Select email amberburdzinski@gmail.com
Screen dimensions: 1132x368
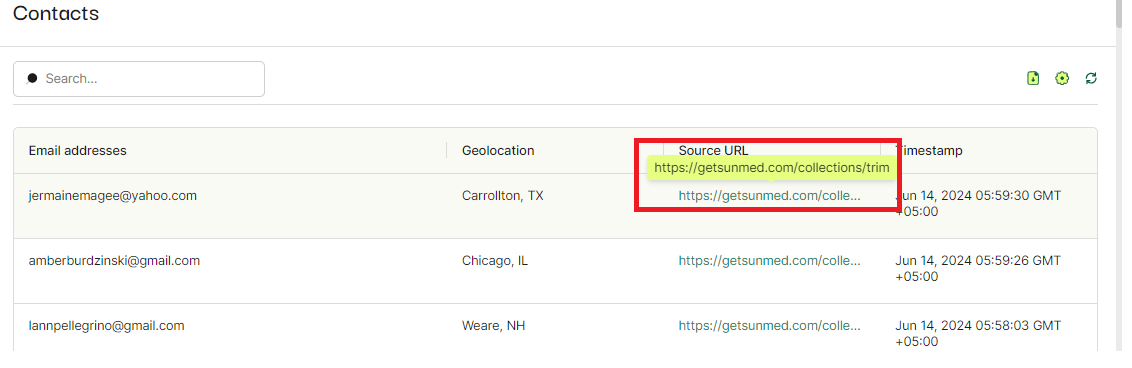pos(114,260)
